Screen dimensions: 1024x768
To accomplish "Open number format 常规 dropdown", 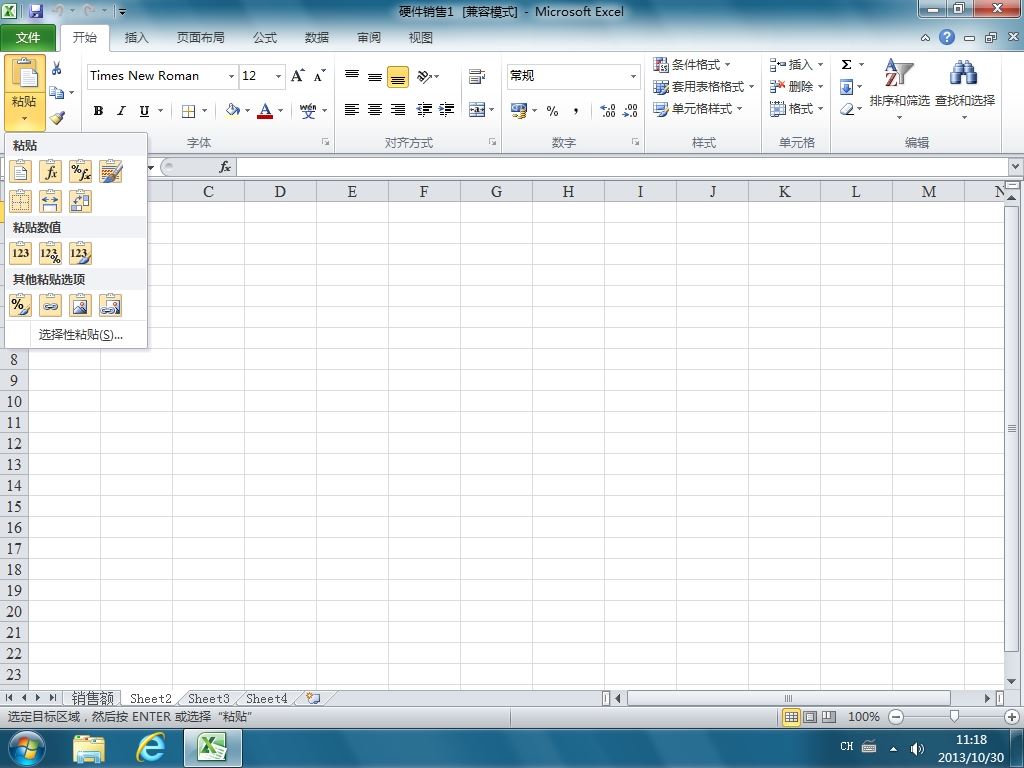I will click(633, 76).
